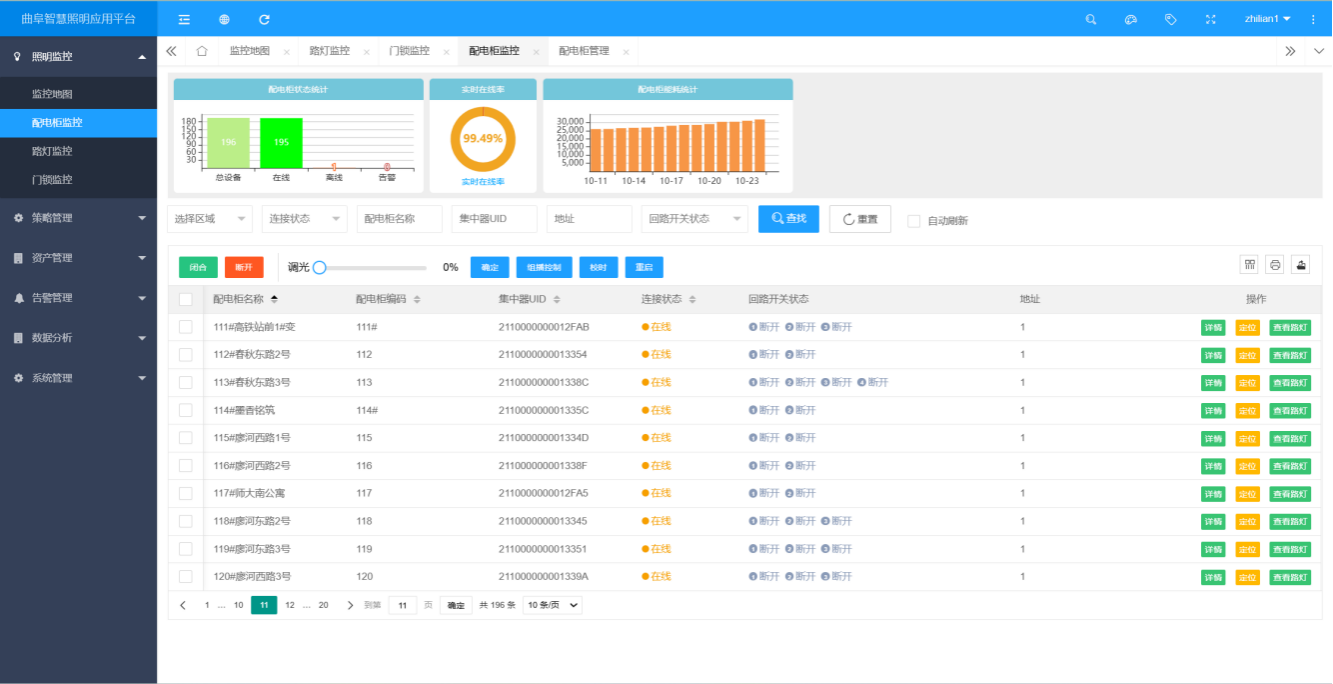Click the print icon above the table
Viewport: 1333px width, 684px height.
pyautogui.click(x=1275, y=264)
